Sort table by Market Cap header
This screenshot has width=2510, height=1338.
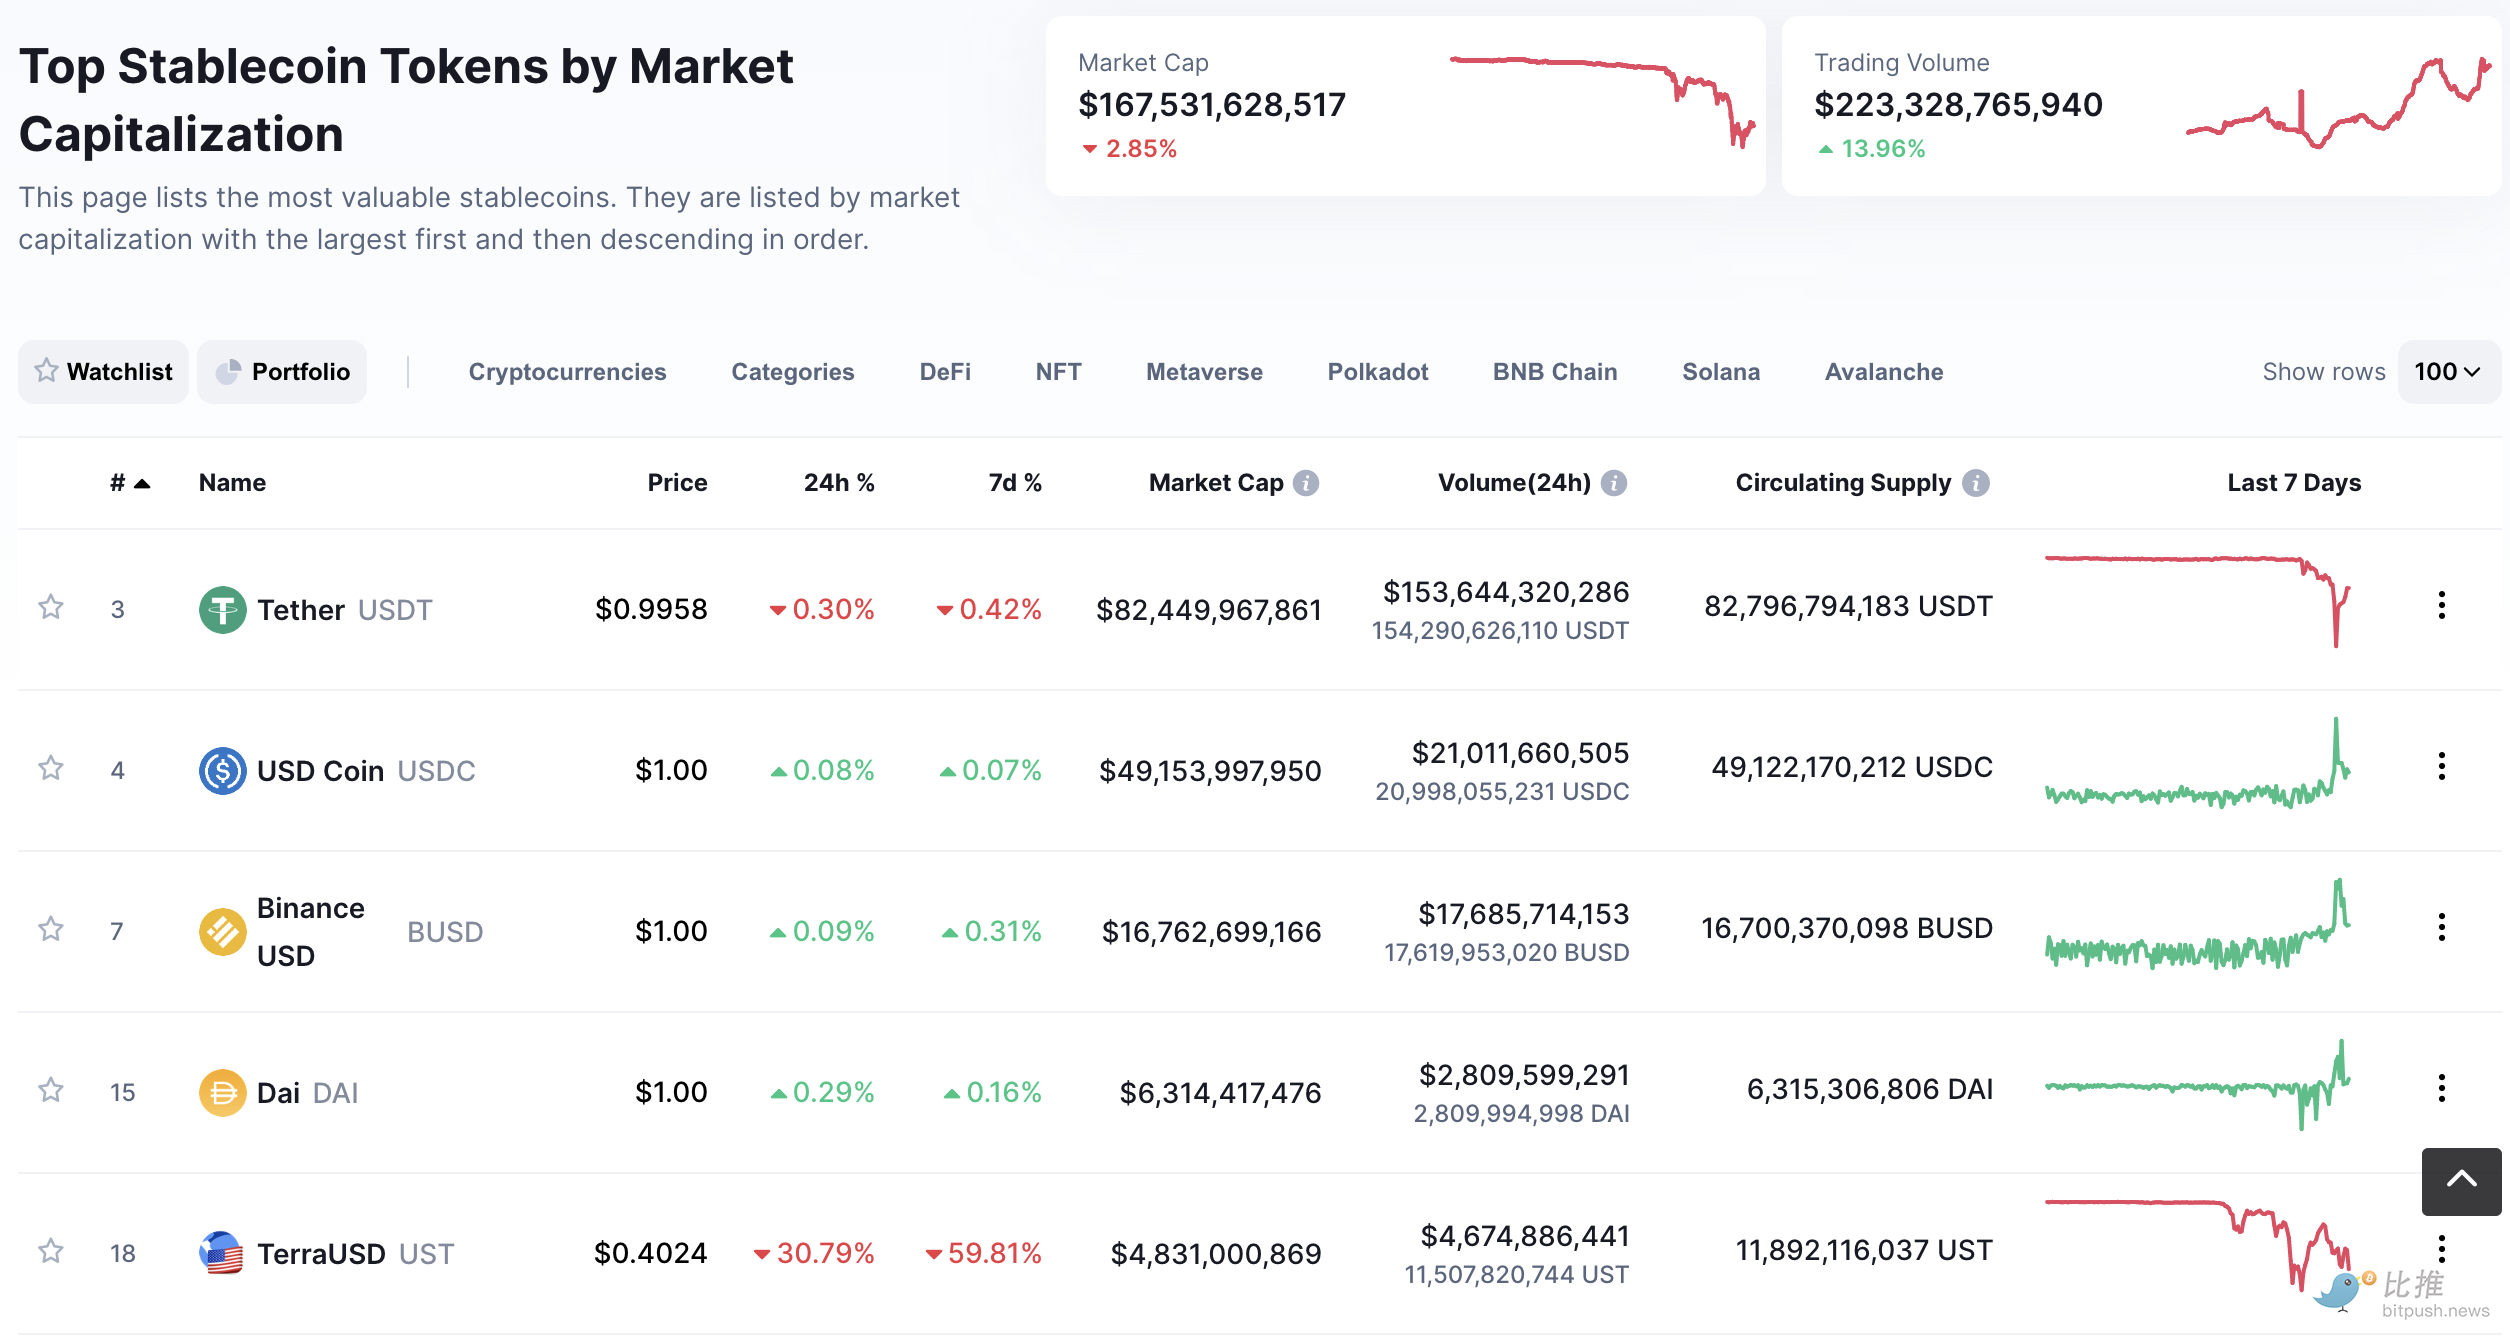click(x=1216, y=483)
